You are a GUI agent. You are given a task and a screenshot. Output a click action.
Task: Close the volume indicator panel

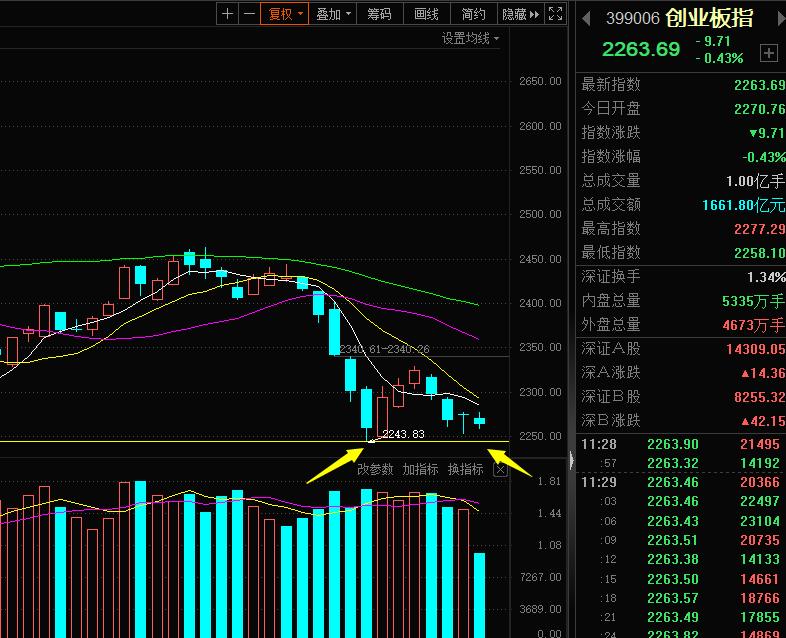tap(500, 470)
